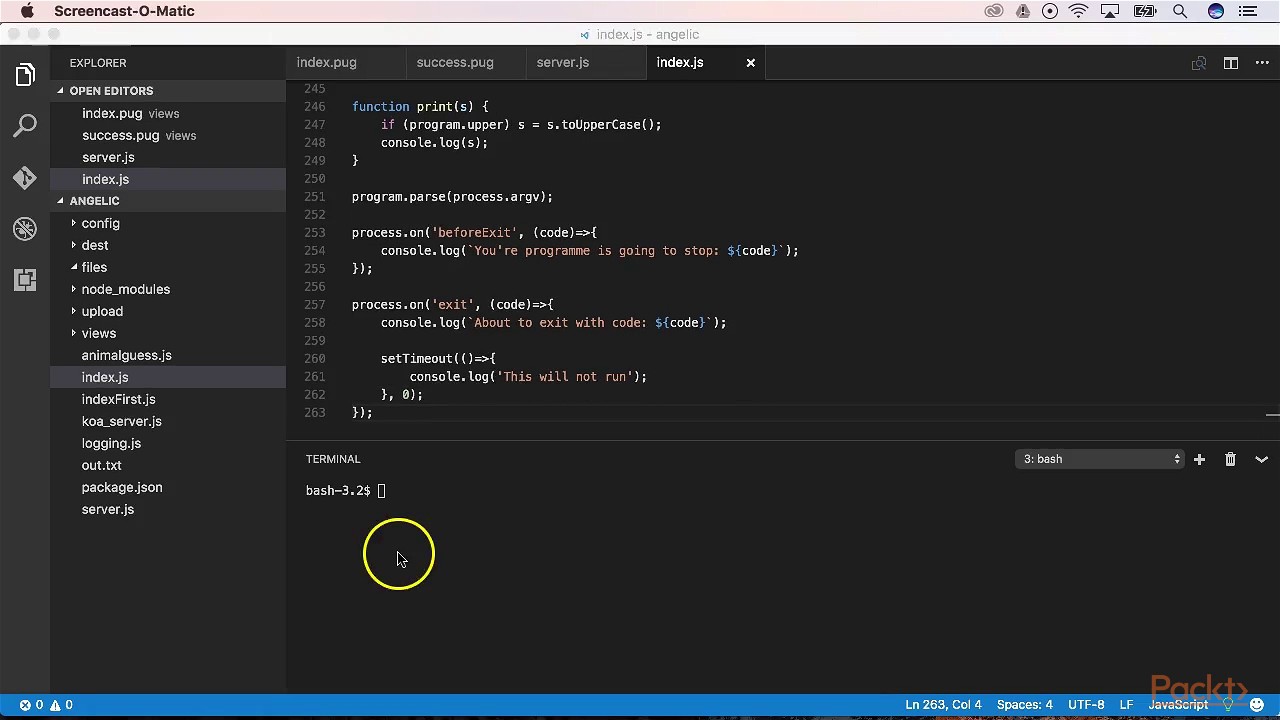Change line ending via LF status item
This screenshot has width=1280, height=720.
(x=1126, y=705)
